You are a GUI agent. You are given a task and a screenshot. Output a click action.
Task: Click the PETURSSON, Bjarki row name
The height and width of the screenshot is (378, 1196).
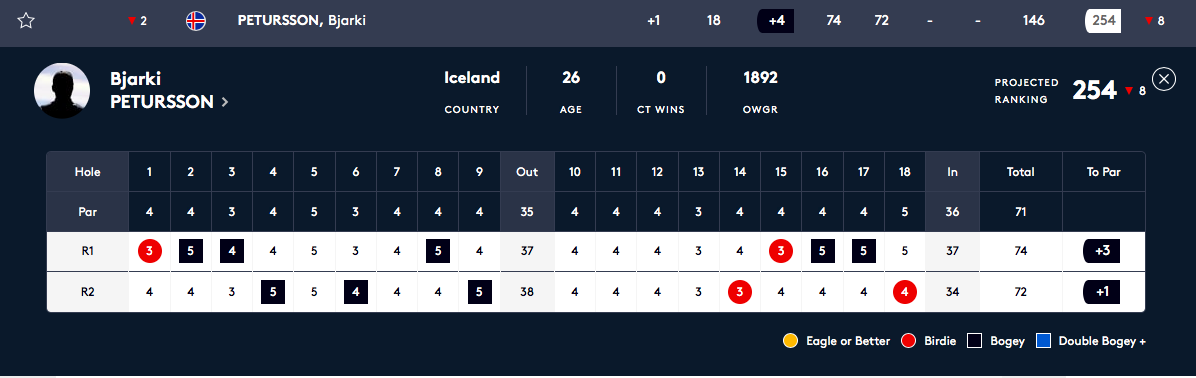pos(301,21)
